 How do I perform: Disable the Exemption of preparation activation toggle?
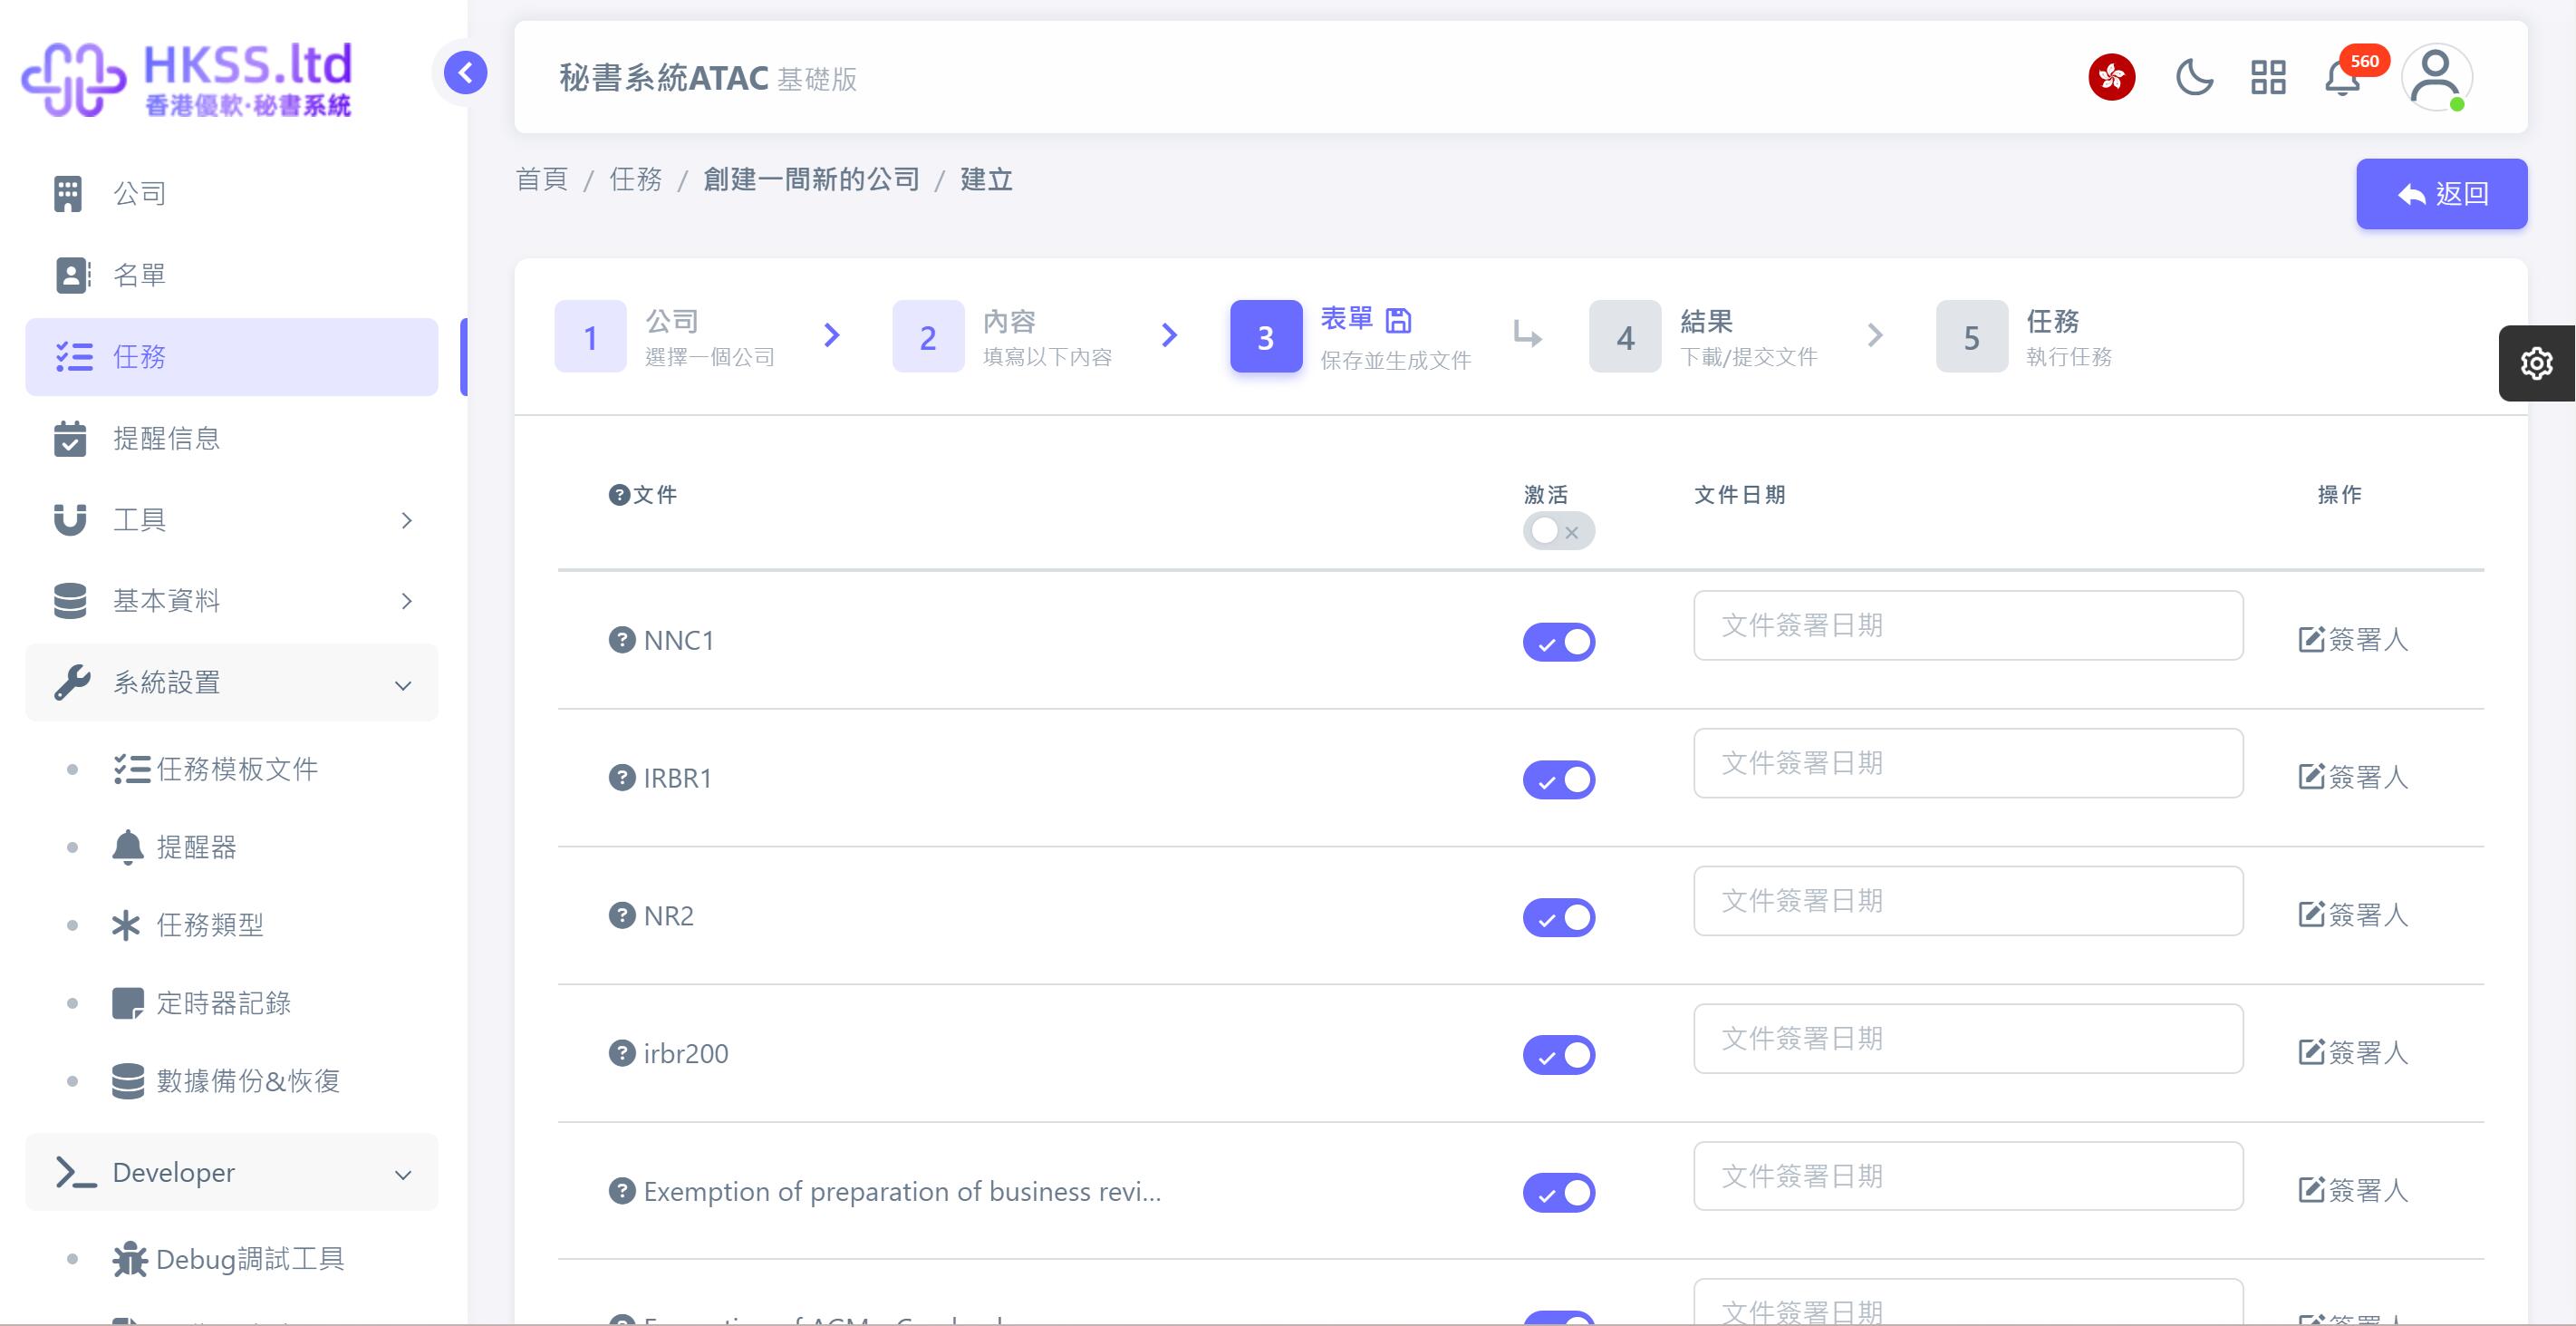click(x=1558, y=1193)
